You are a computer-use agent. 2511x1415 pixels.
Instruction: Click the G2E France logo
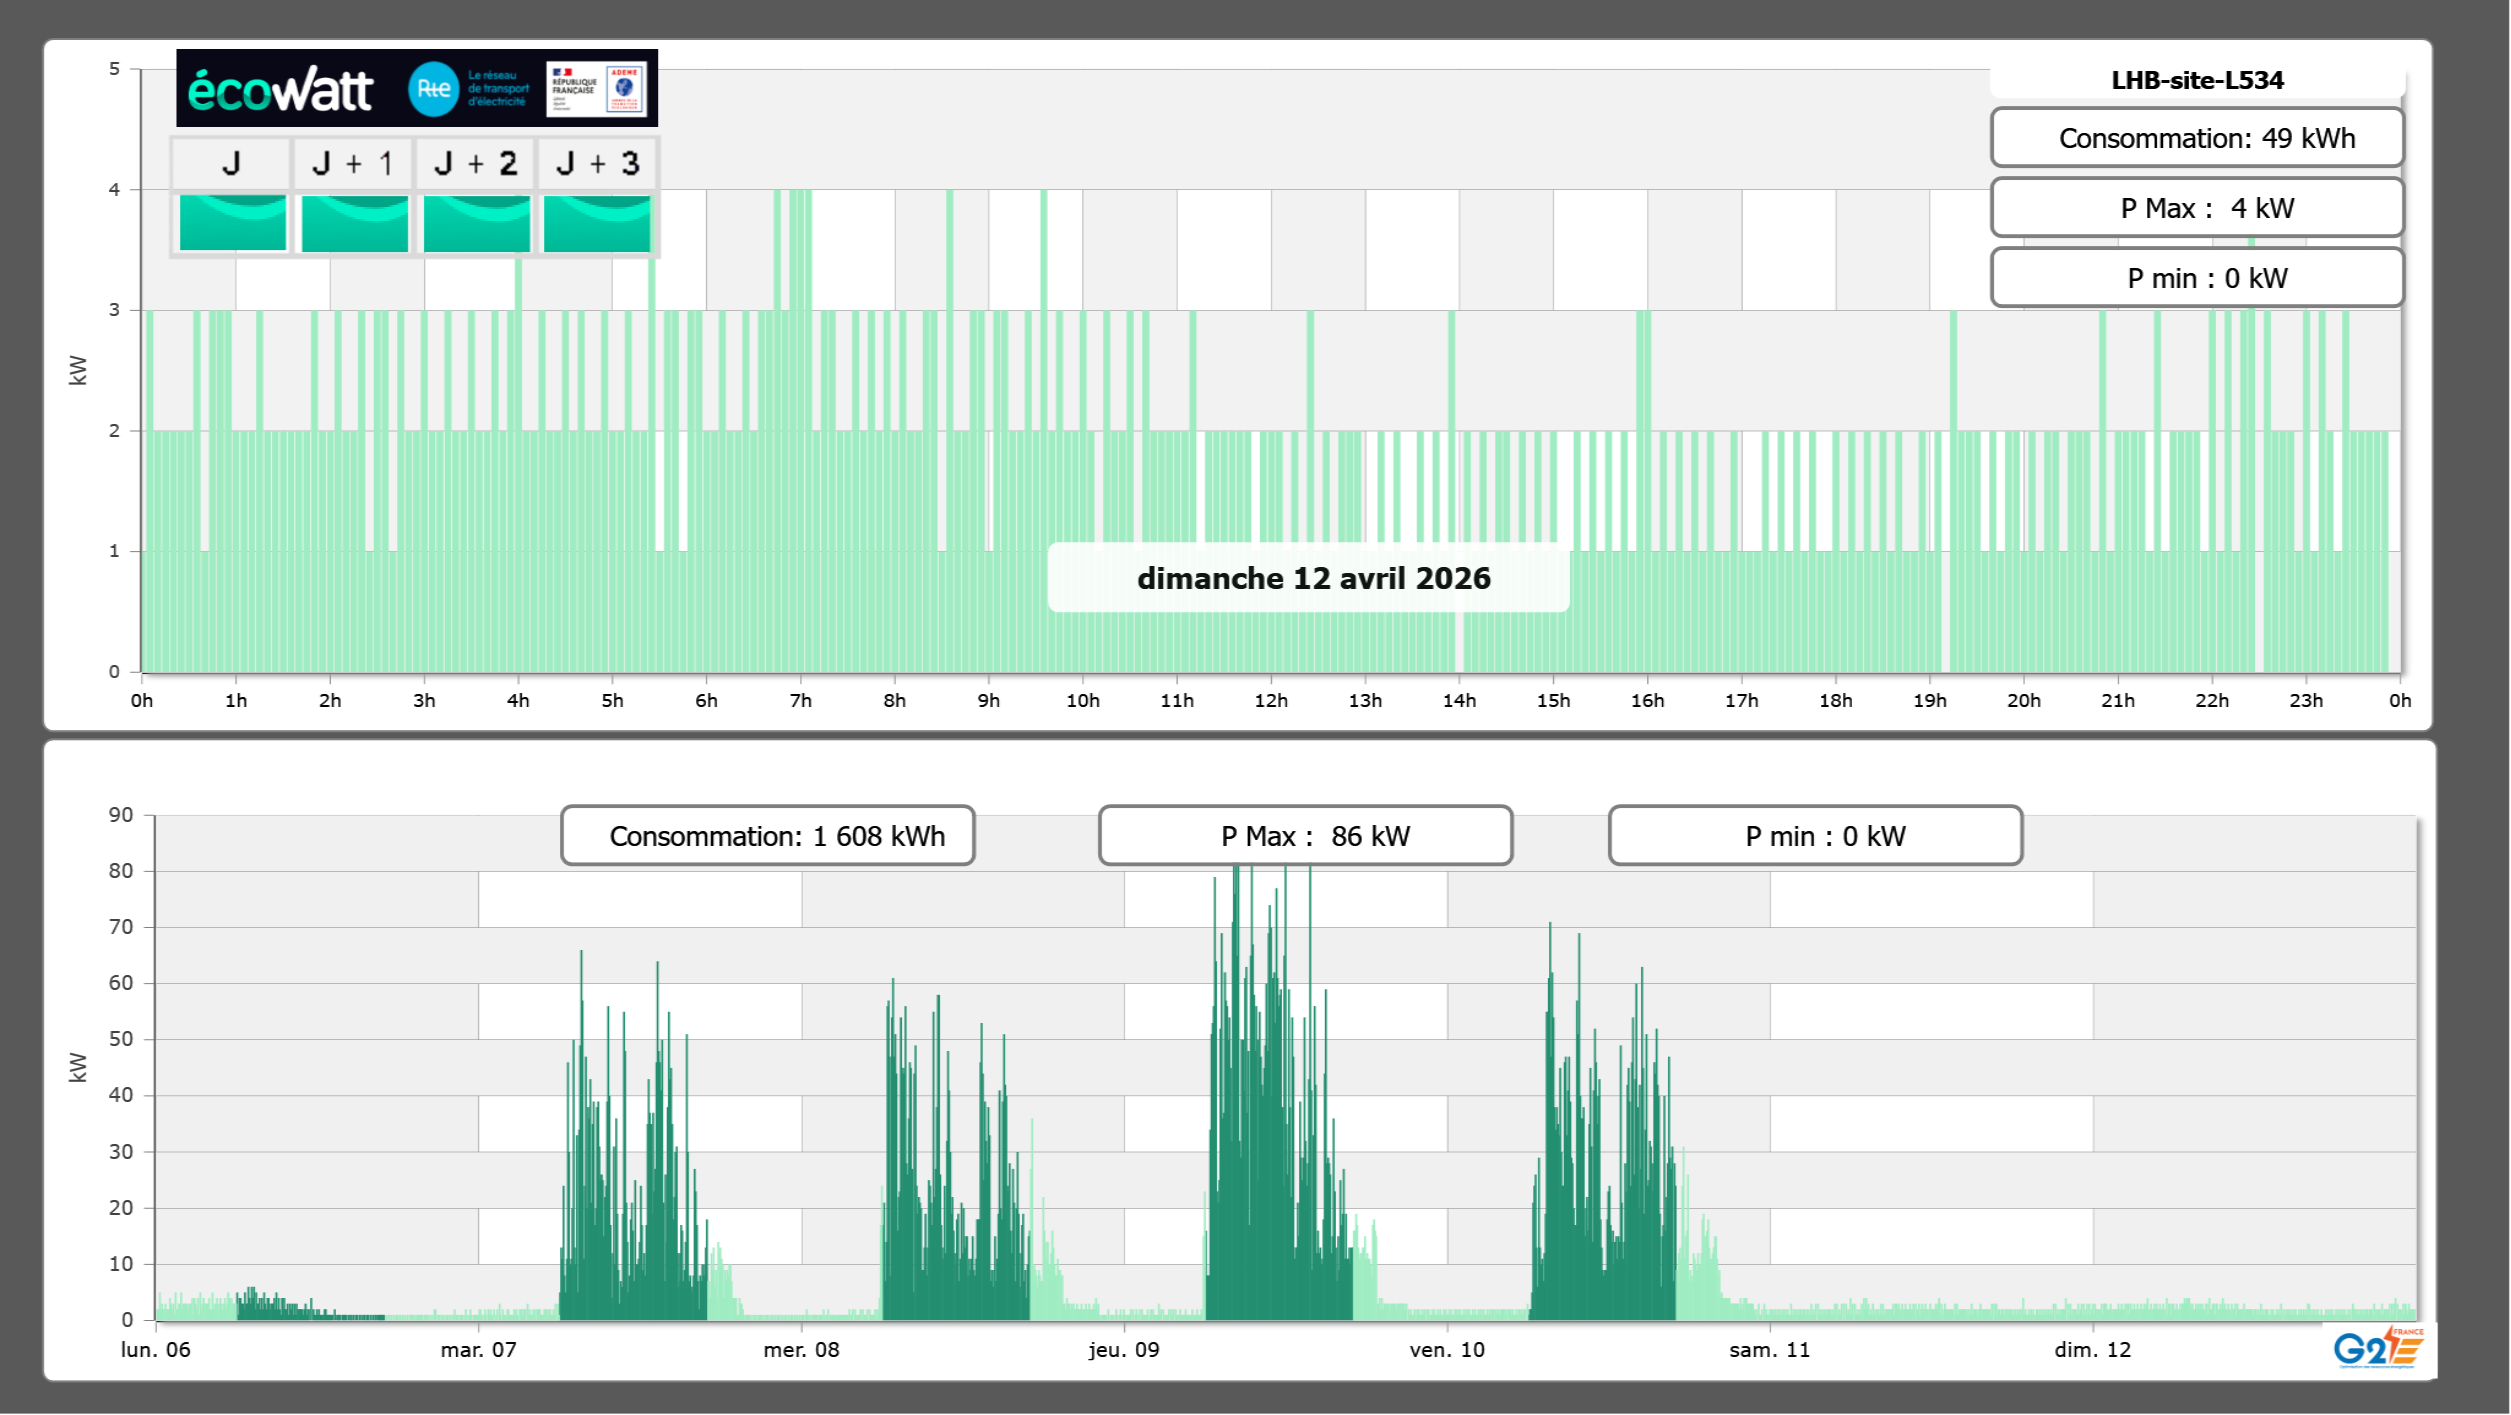2378,1349
